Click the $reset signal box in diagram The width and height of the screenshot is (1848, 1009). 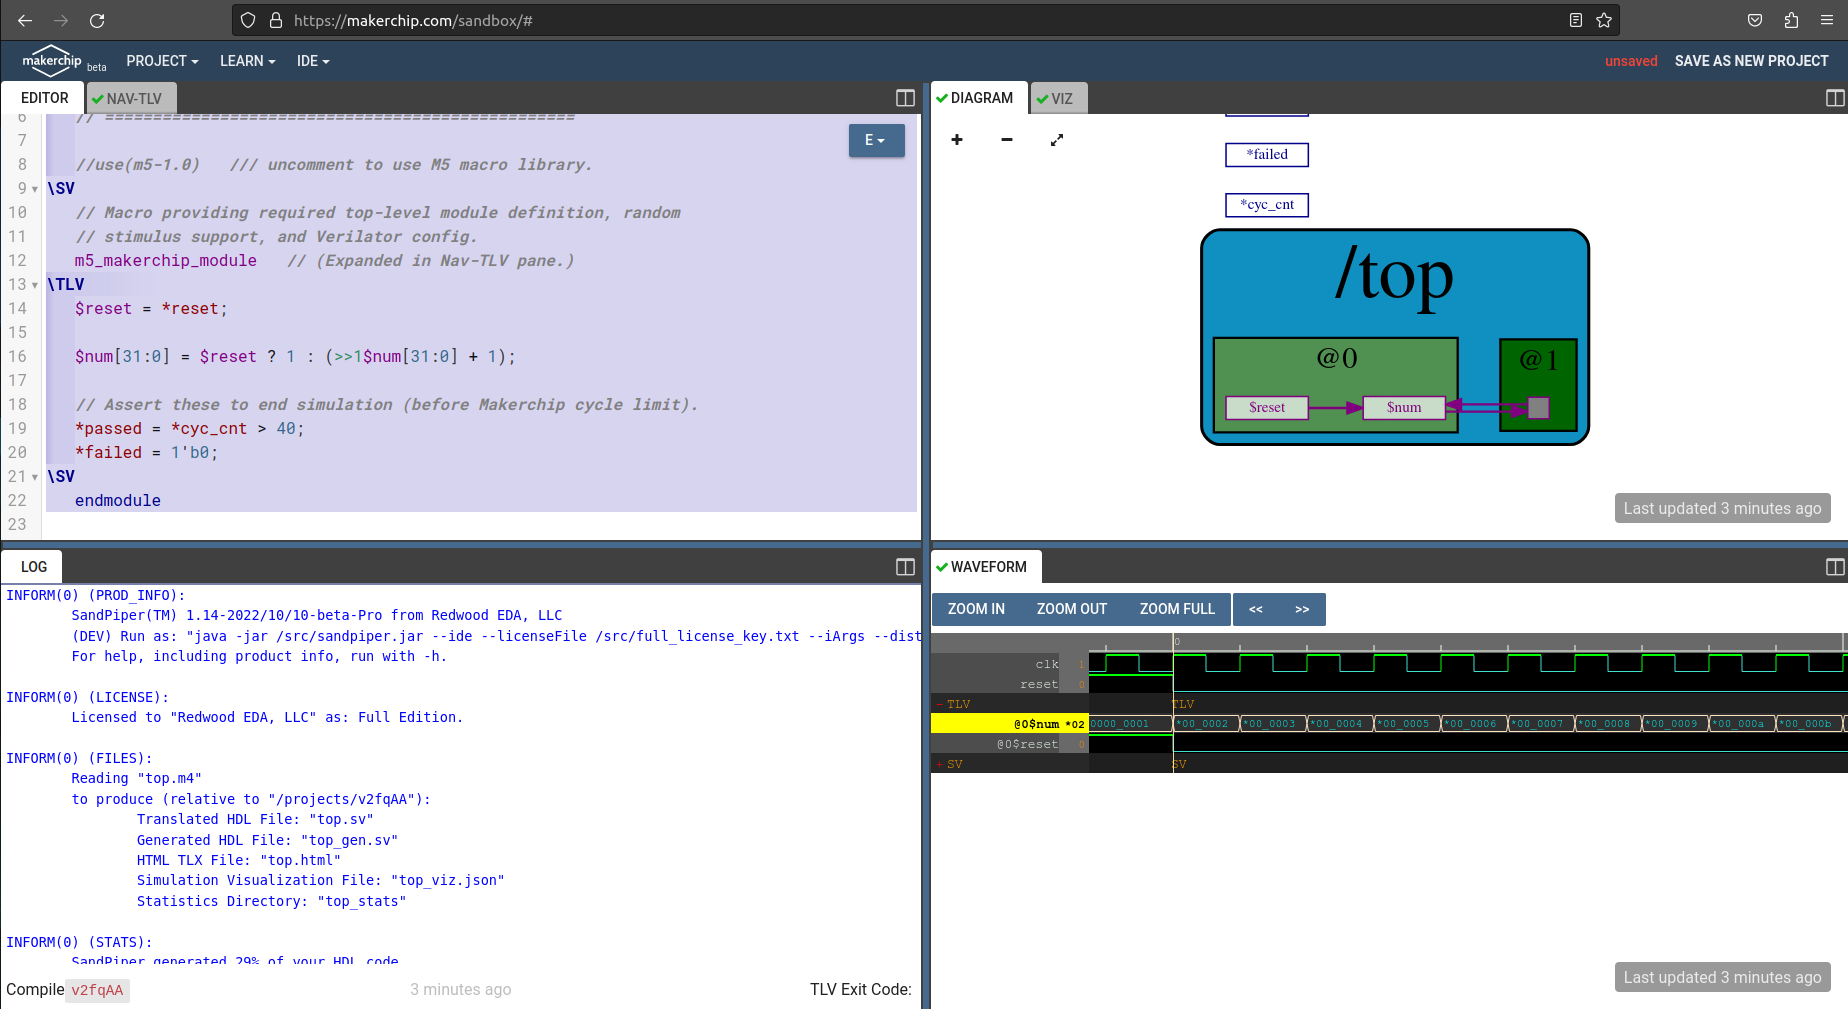1267,407
